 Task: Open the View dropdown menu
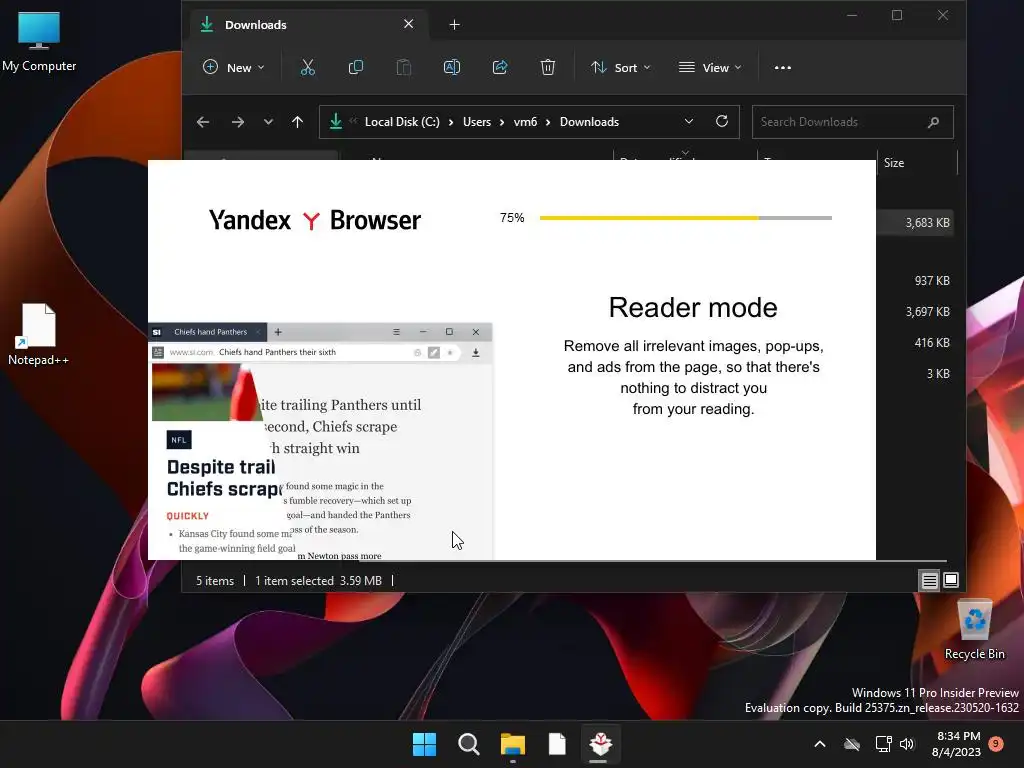pos(710,67)
